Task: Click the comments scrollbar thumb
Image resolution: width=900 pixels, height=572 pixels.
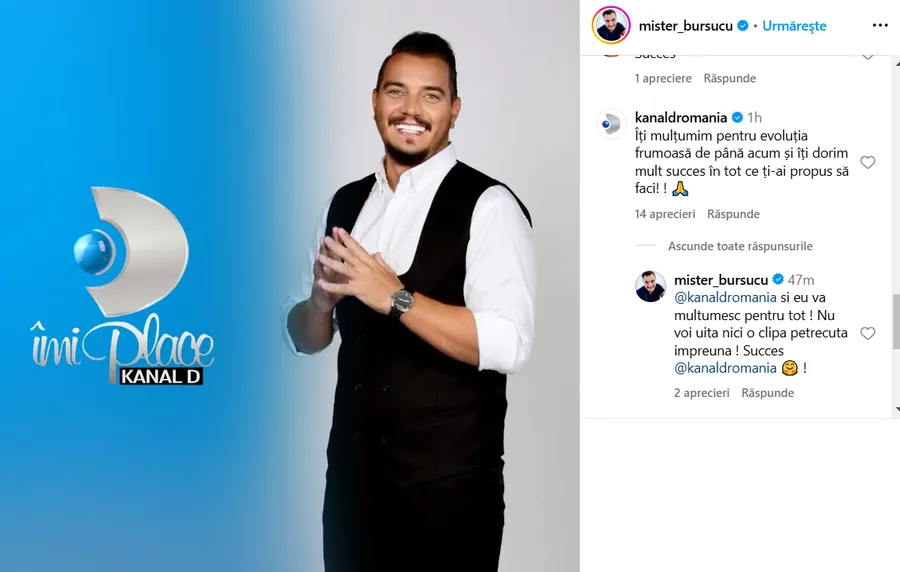Action: (897, 321)
